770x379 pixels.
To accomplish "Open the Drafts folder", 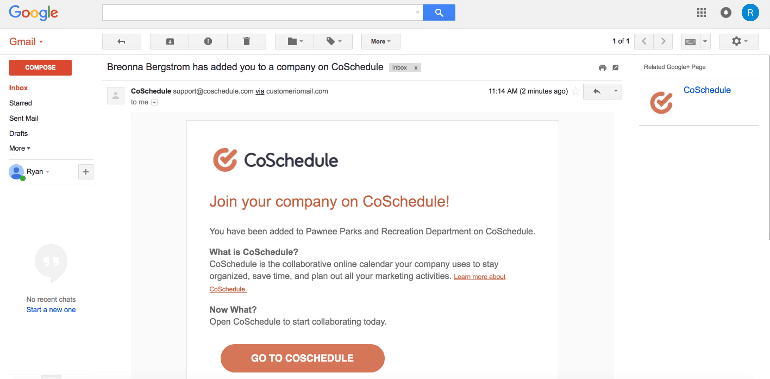I will (19, 134).
